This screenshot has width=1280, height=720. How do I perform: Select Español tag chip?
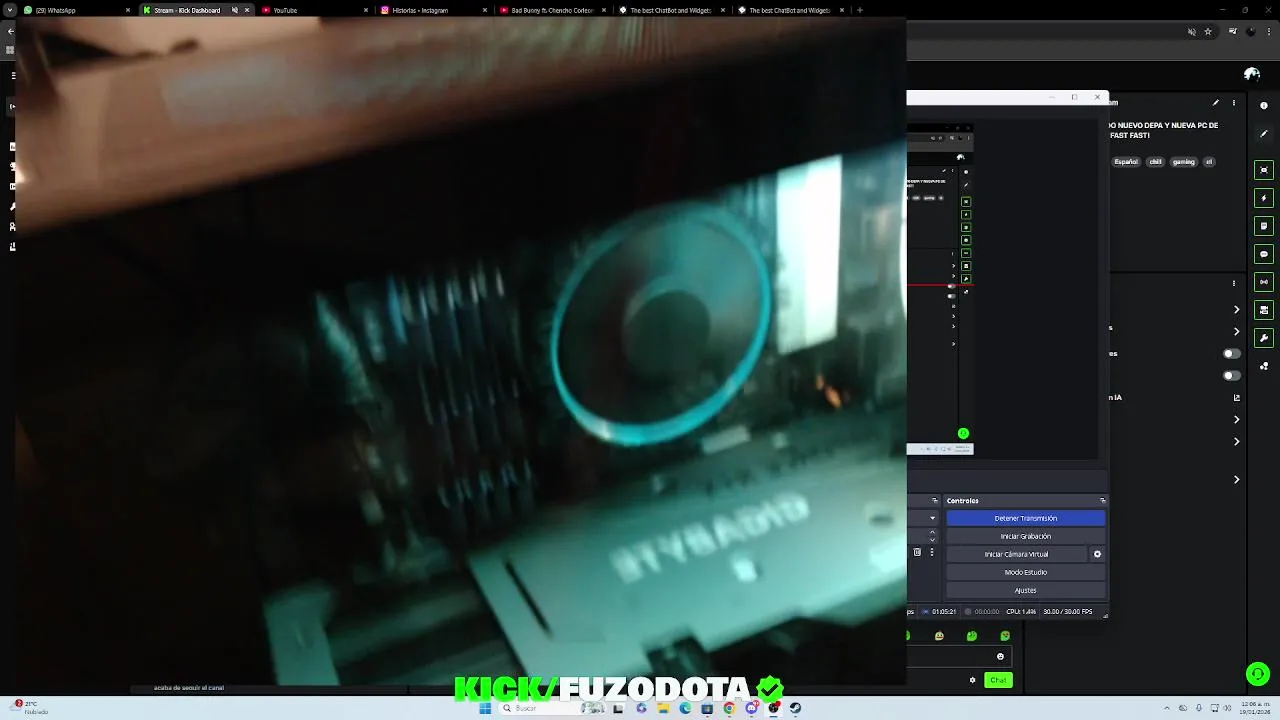[1126, 161]
